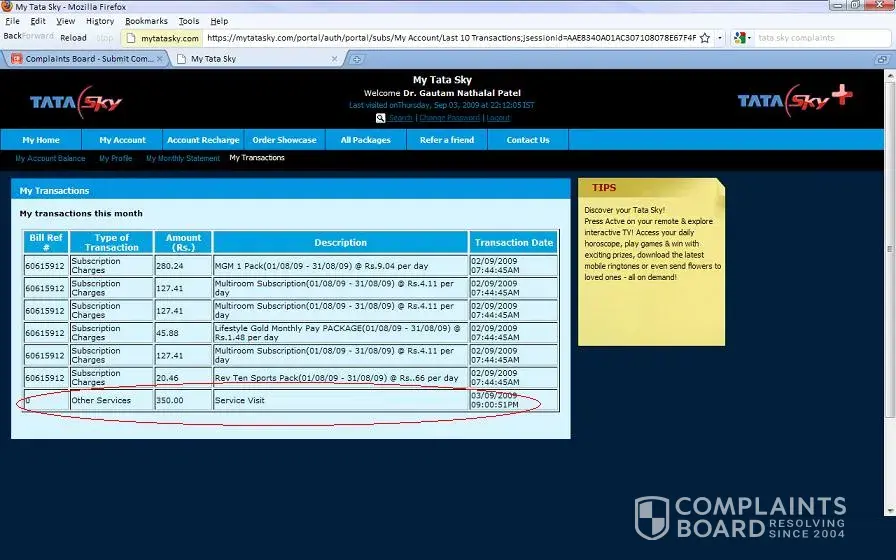Click the magnifier icon beside Search link
Viewport: 896px width, 560px height.
pyautogui.click(x=381, y=118)
